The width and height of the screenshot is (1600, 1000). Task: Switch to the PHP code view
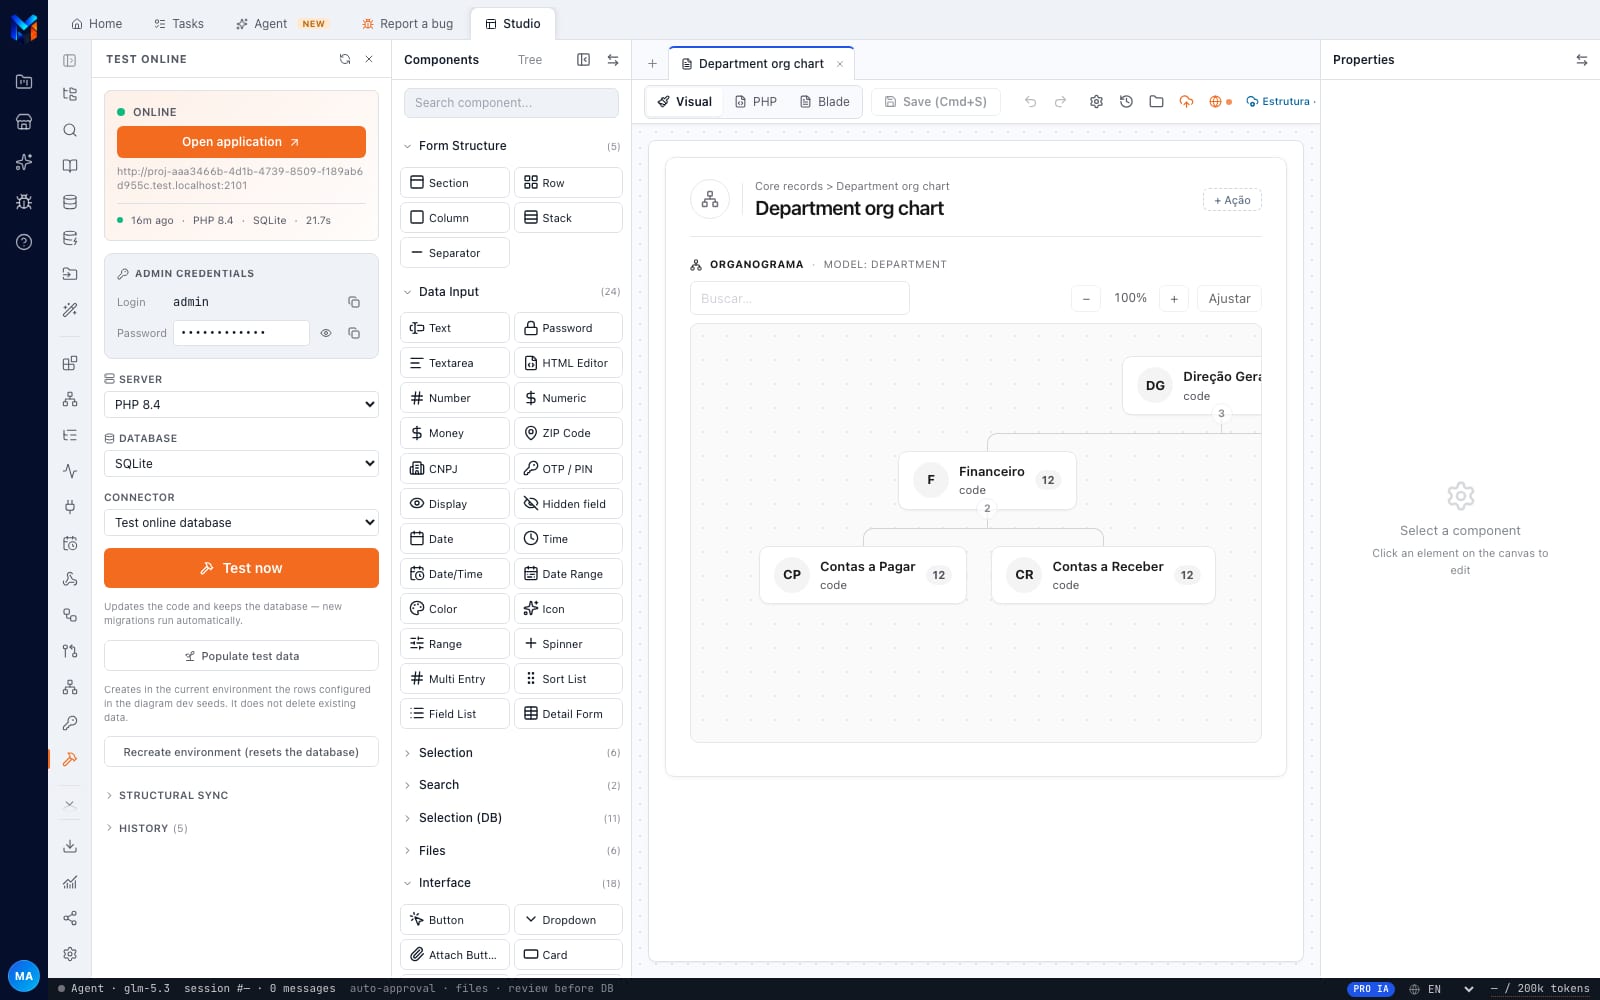(x=755, y=102)
